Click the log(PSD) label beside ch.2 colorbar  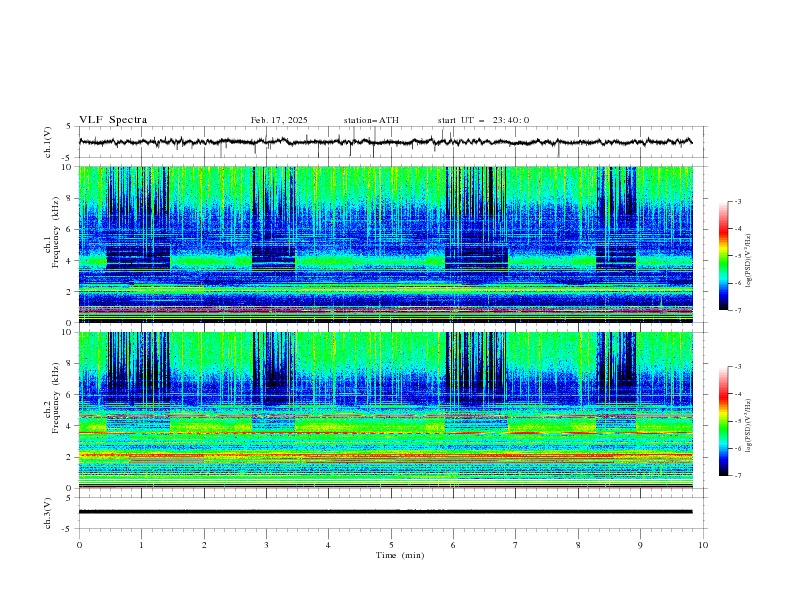(x=748, y=426)
